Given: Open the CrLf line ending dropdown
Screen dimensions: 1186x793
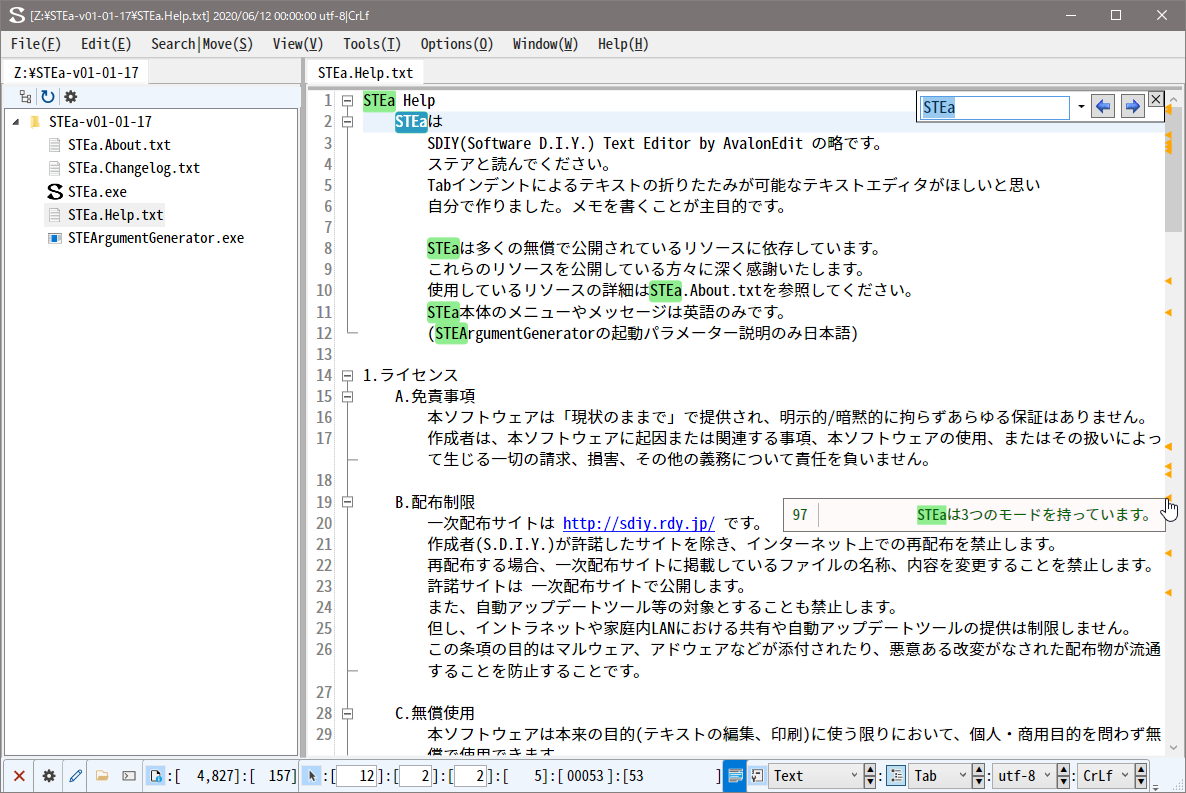Looking at the screenshot, I should 1105,776.
